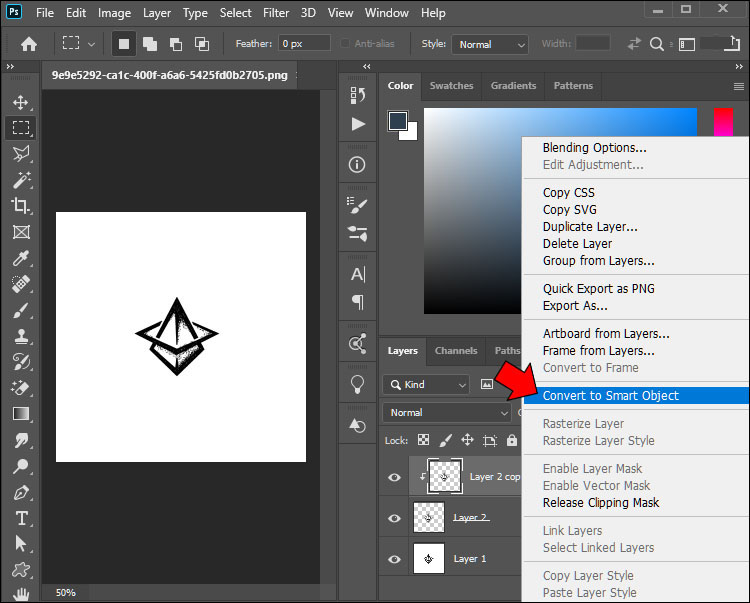The width and height of the screenshot is (750, 603).
Task: Select the Eraser tool
Action: [21, 388]
